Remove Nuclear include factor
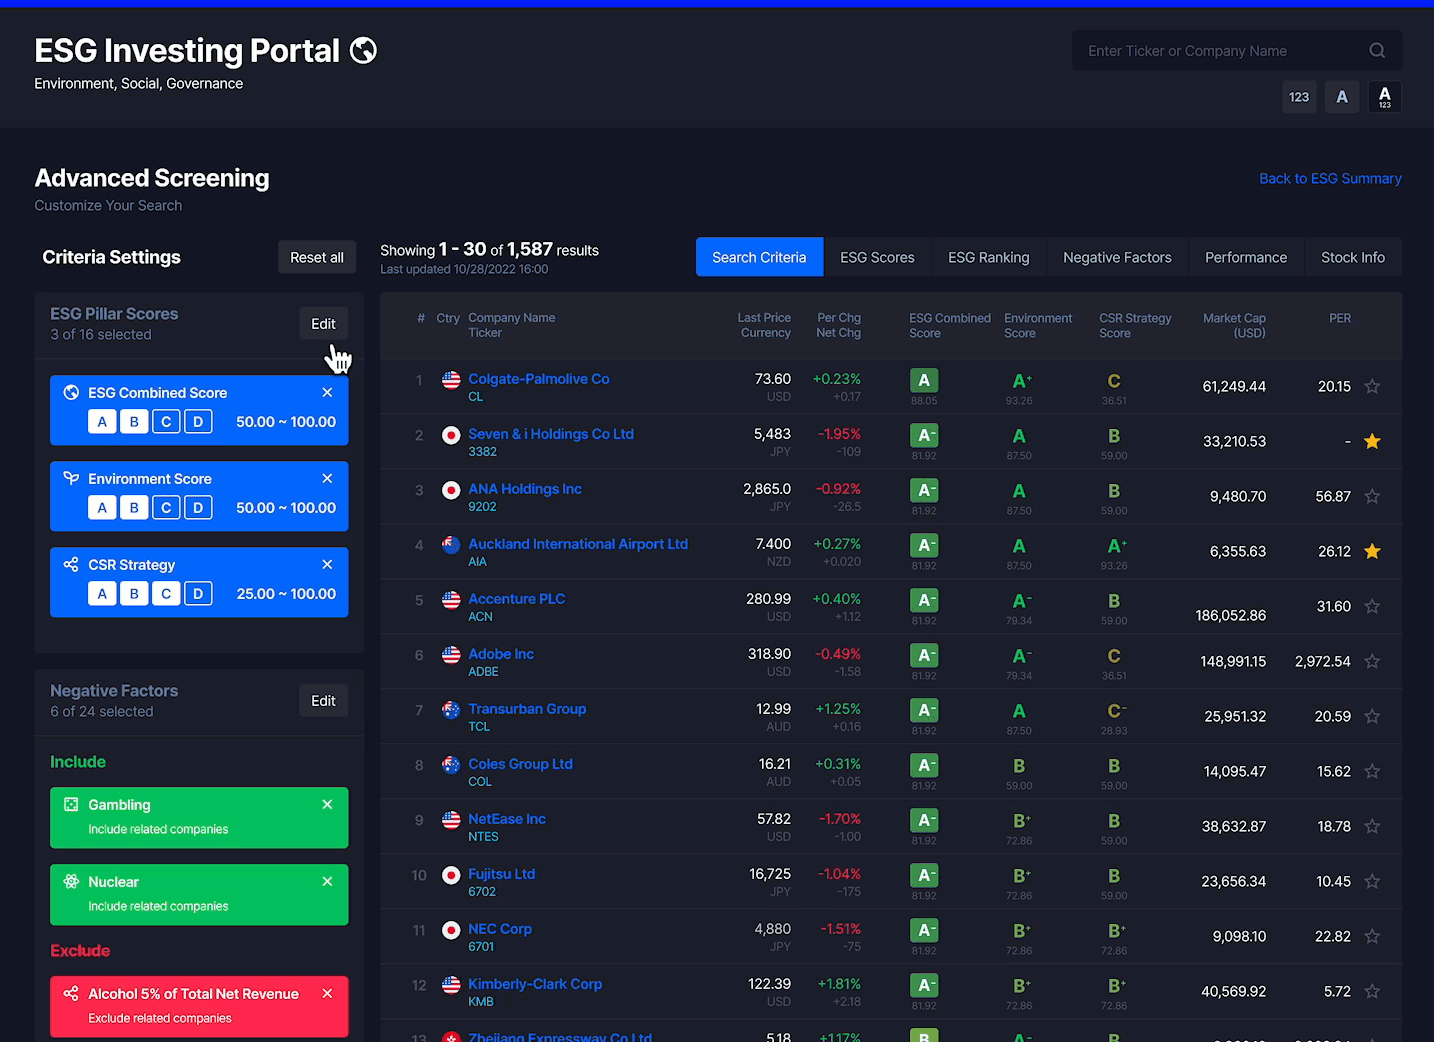This screenshot has height=1042, width=1434. coord(327,881)
